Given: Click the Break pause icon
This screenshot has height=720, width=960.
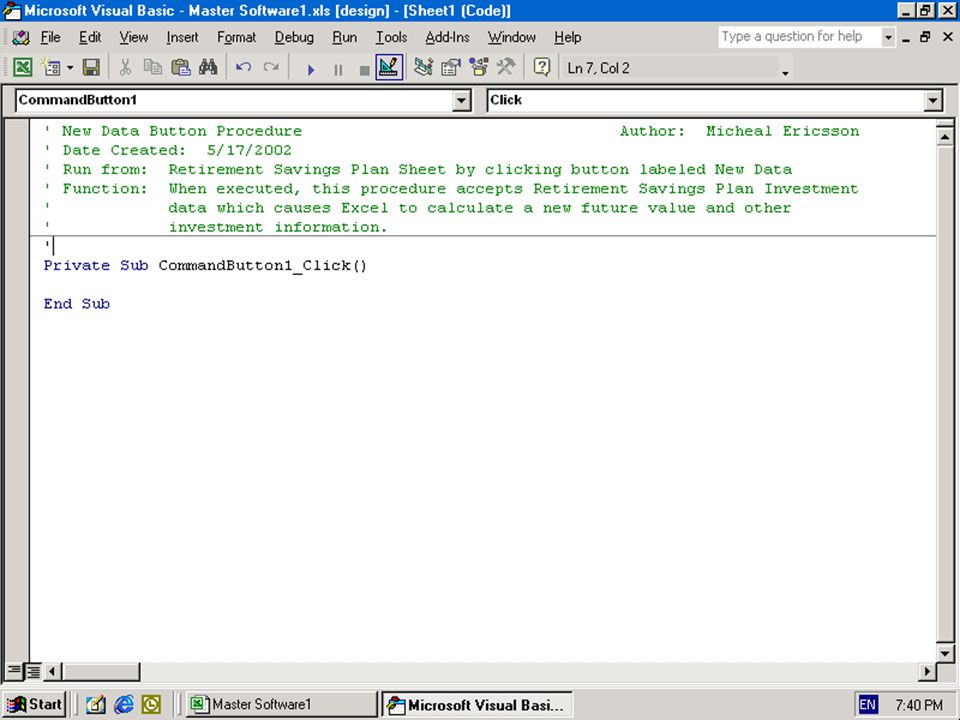Looking at the screenshot, I should pyautogui.click(x=338, y=70).
